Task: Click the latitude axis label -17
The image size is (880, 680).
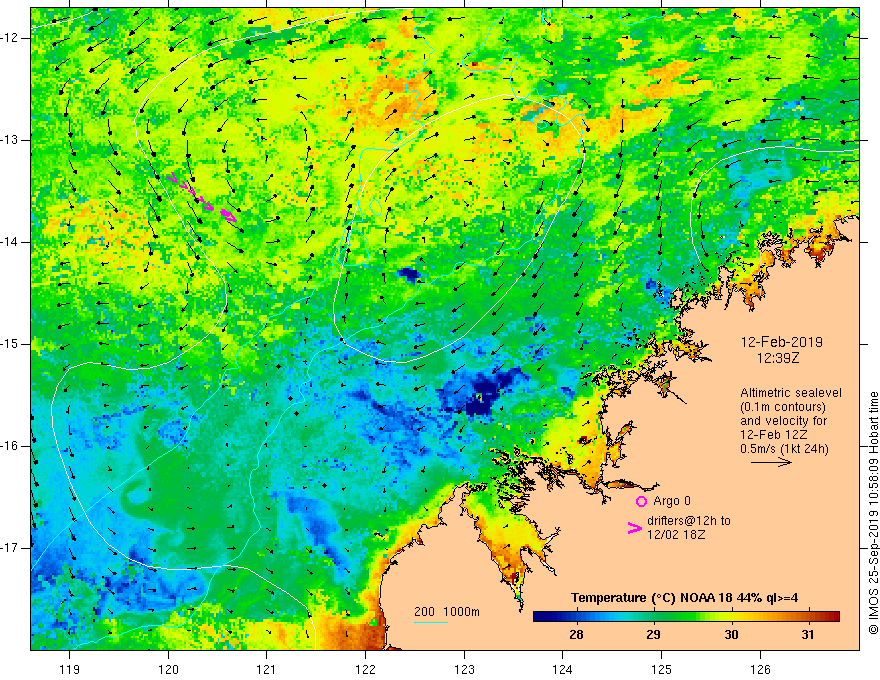Action: (11, 548)
